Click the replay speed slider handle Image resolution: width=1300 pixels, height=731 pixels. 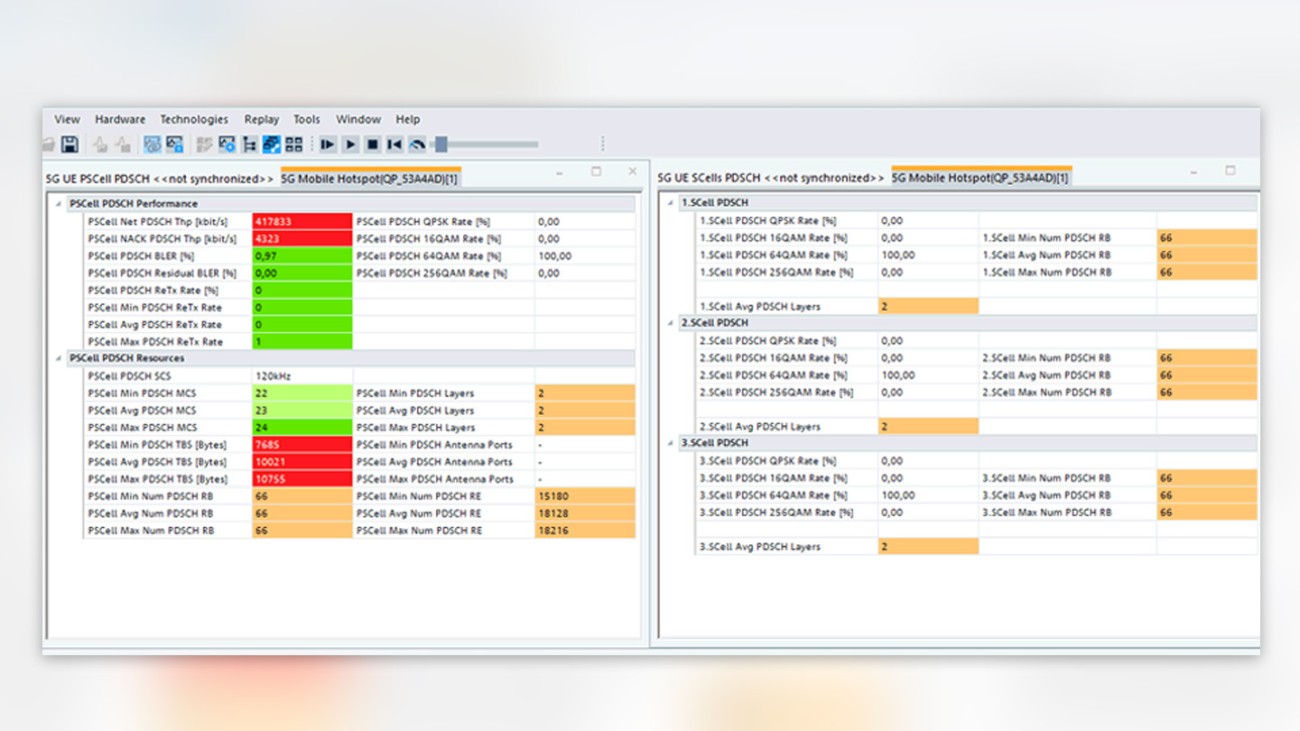tap(440, 144)
